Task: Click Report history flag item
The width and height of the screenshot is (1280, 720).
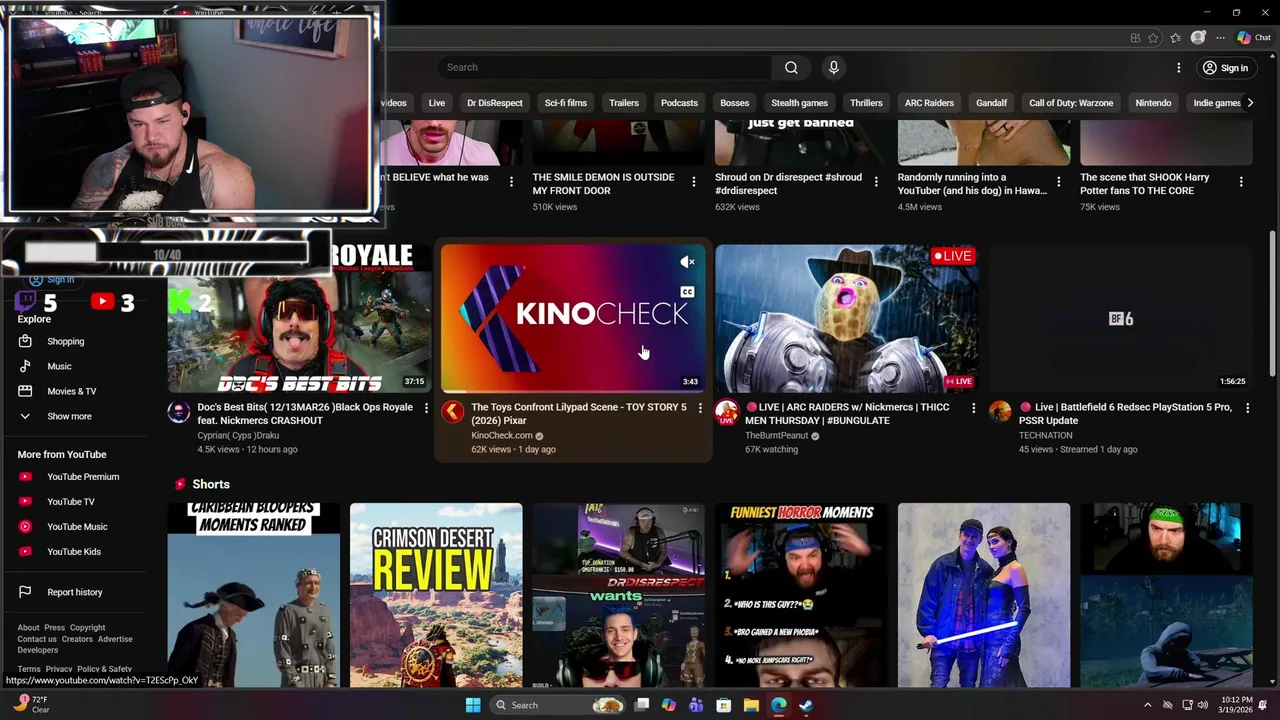Action: [x=75, y=592]
